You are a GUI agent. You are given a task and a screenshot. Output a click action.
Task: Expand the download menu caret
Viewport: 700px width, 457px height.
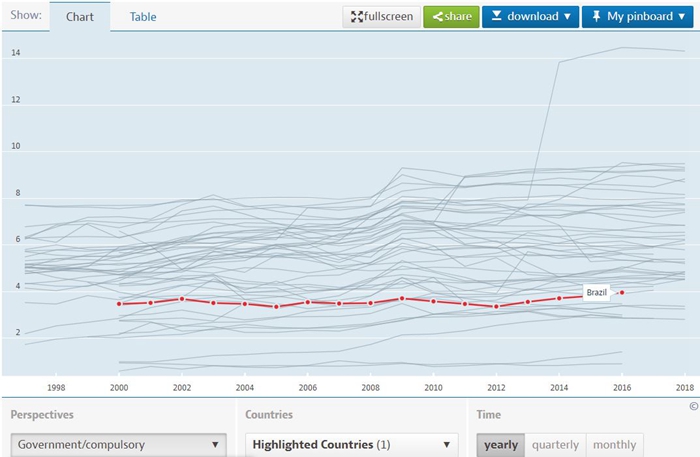point(567,17)
